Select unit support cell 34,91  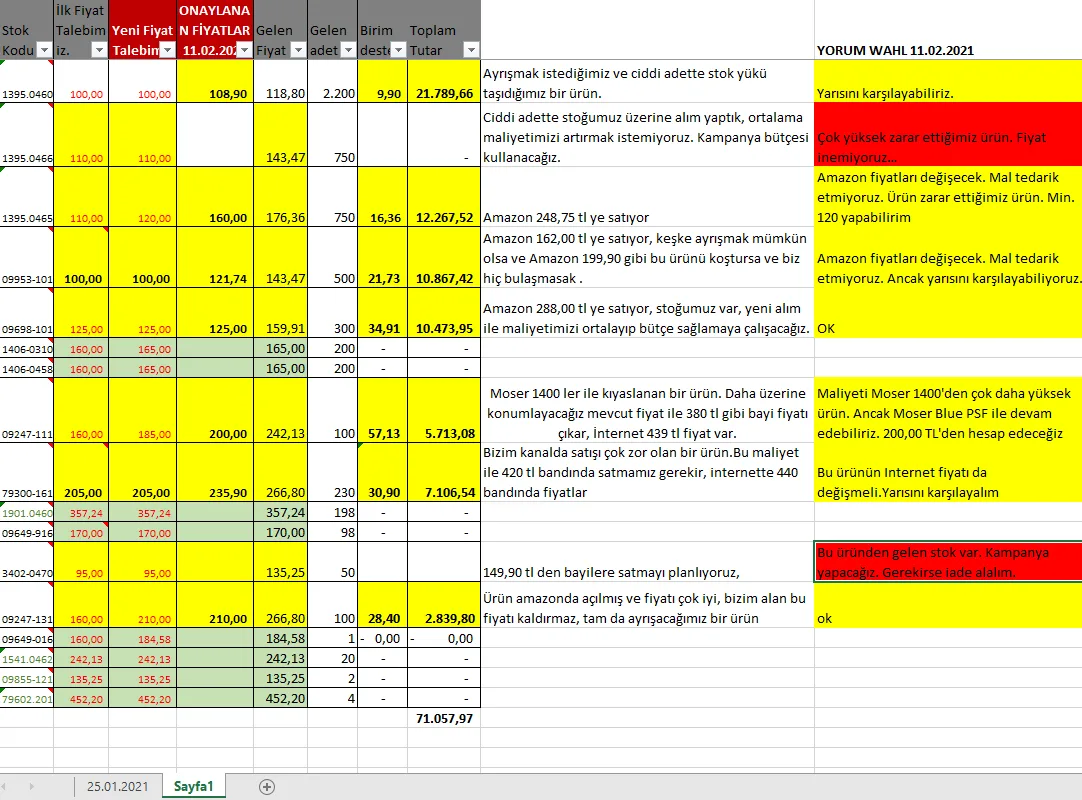point(382,313)
